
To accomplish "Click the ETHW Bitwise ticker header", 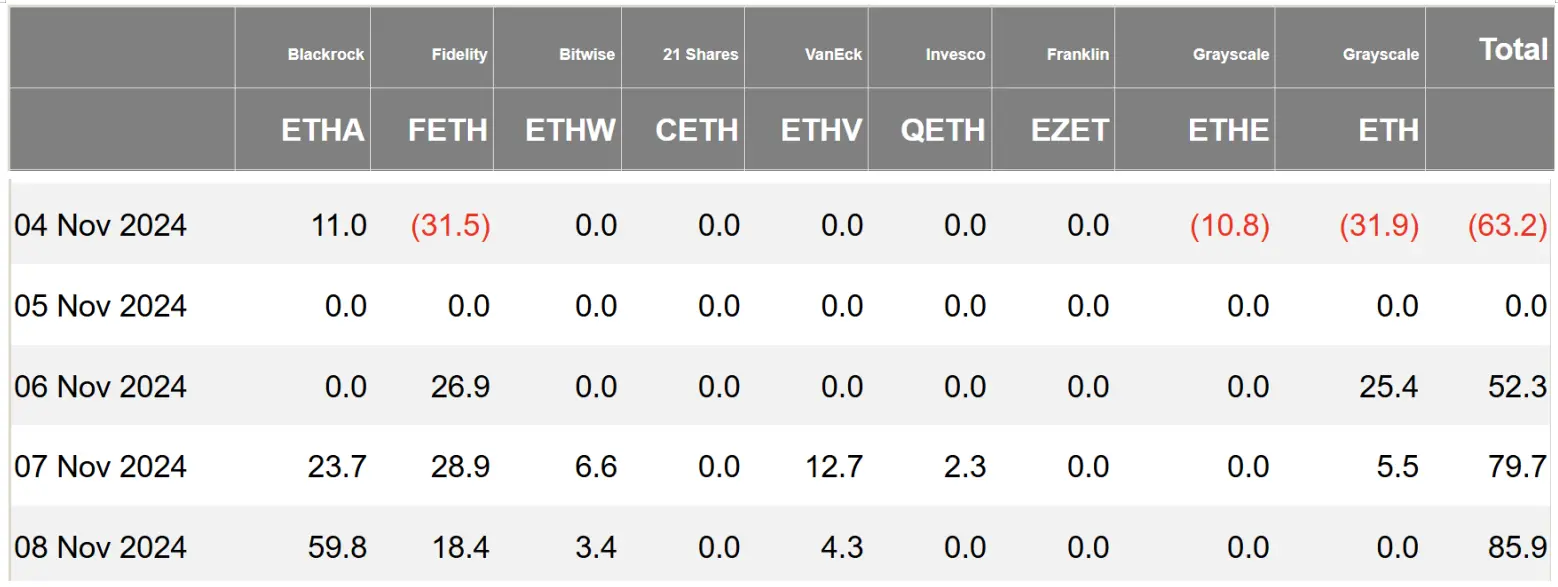I will [570, 130].
